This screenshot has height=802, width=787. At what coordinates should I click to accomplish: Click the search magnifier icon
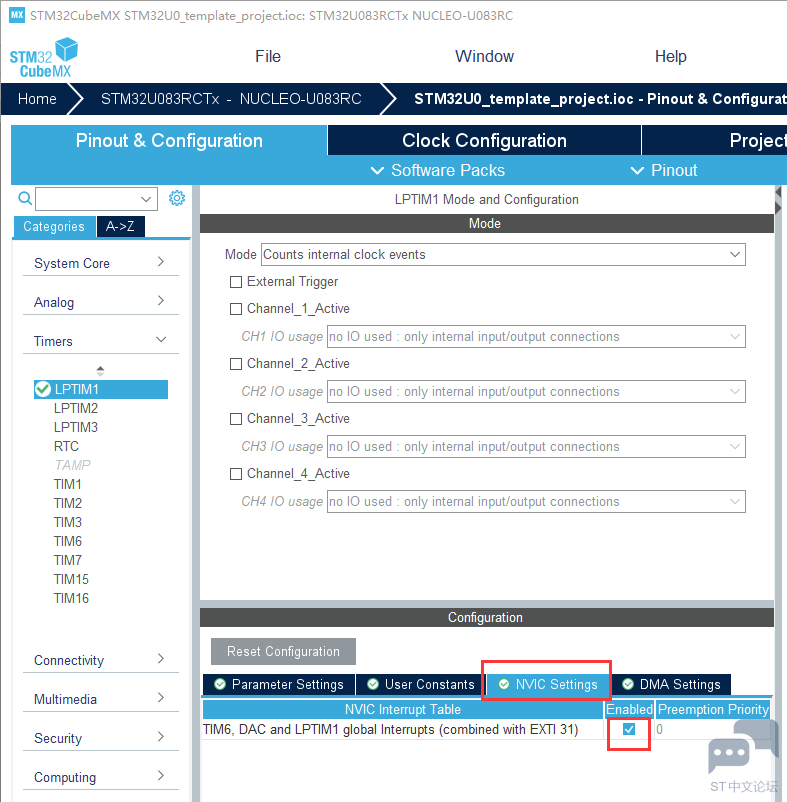click(25, 198)
